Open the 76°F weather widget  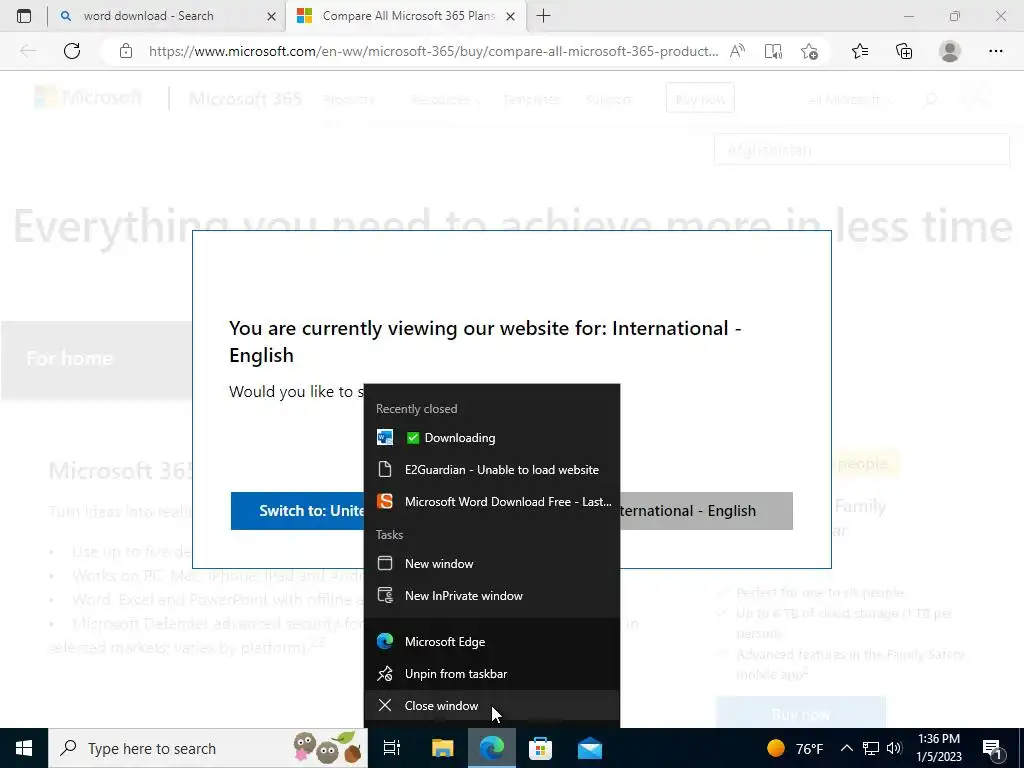(795, 748)
